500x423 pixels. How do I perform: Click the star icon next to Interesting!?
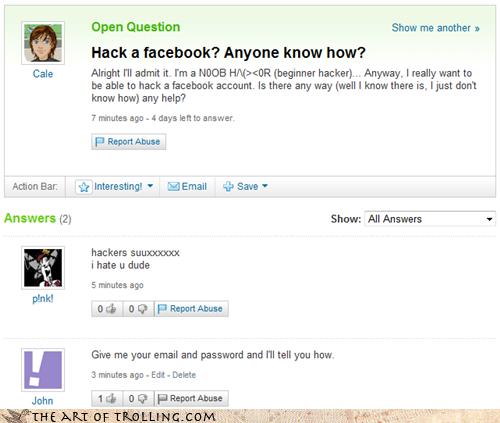[84, 187]
